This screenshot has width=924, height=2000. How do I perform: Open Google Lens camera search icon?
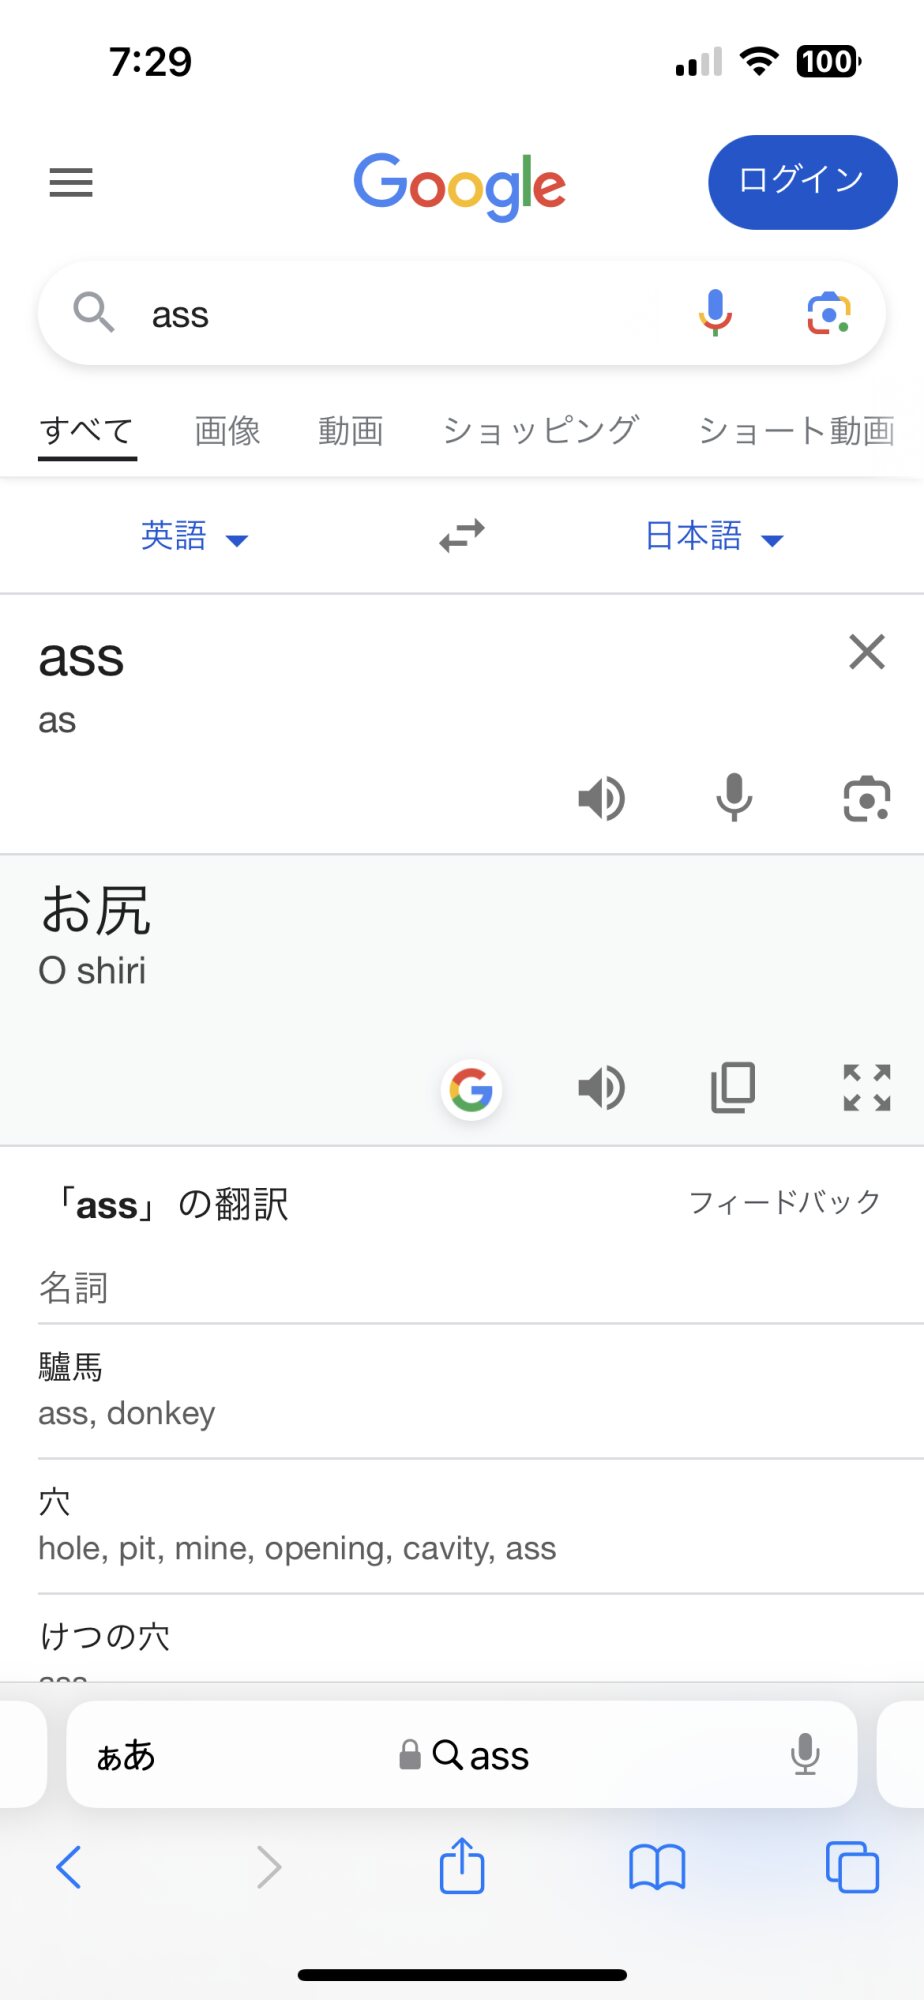829,313
